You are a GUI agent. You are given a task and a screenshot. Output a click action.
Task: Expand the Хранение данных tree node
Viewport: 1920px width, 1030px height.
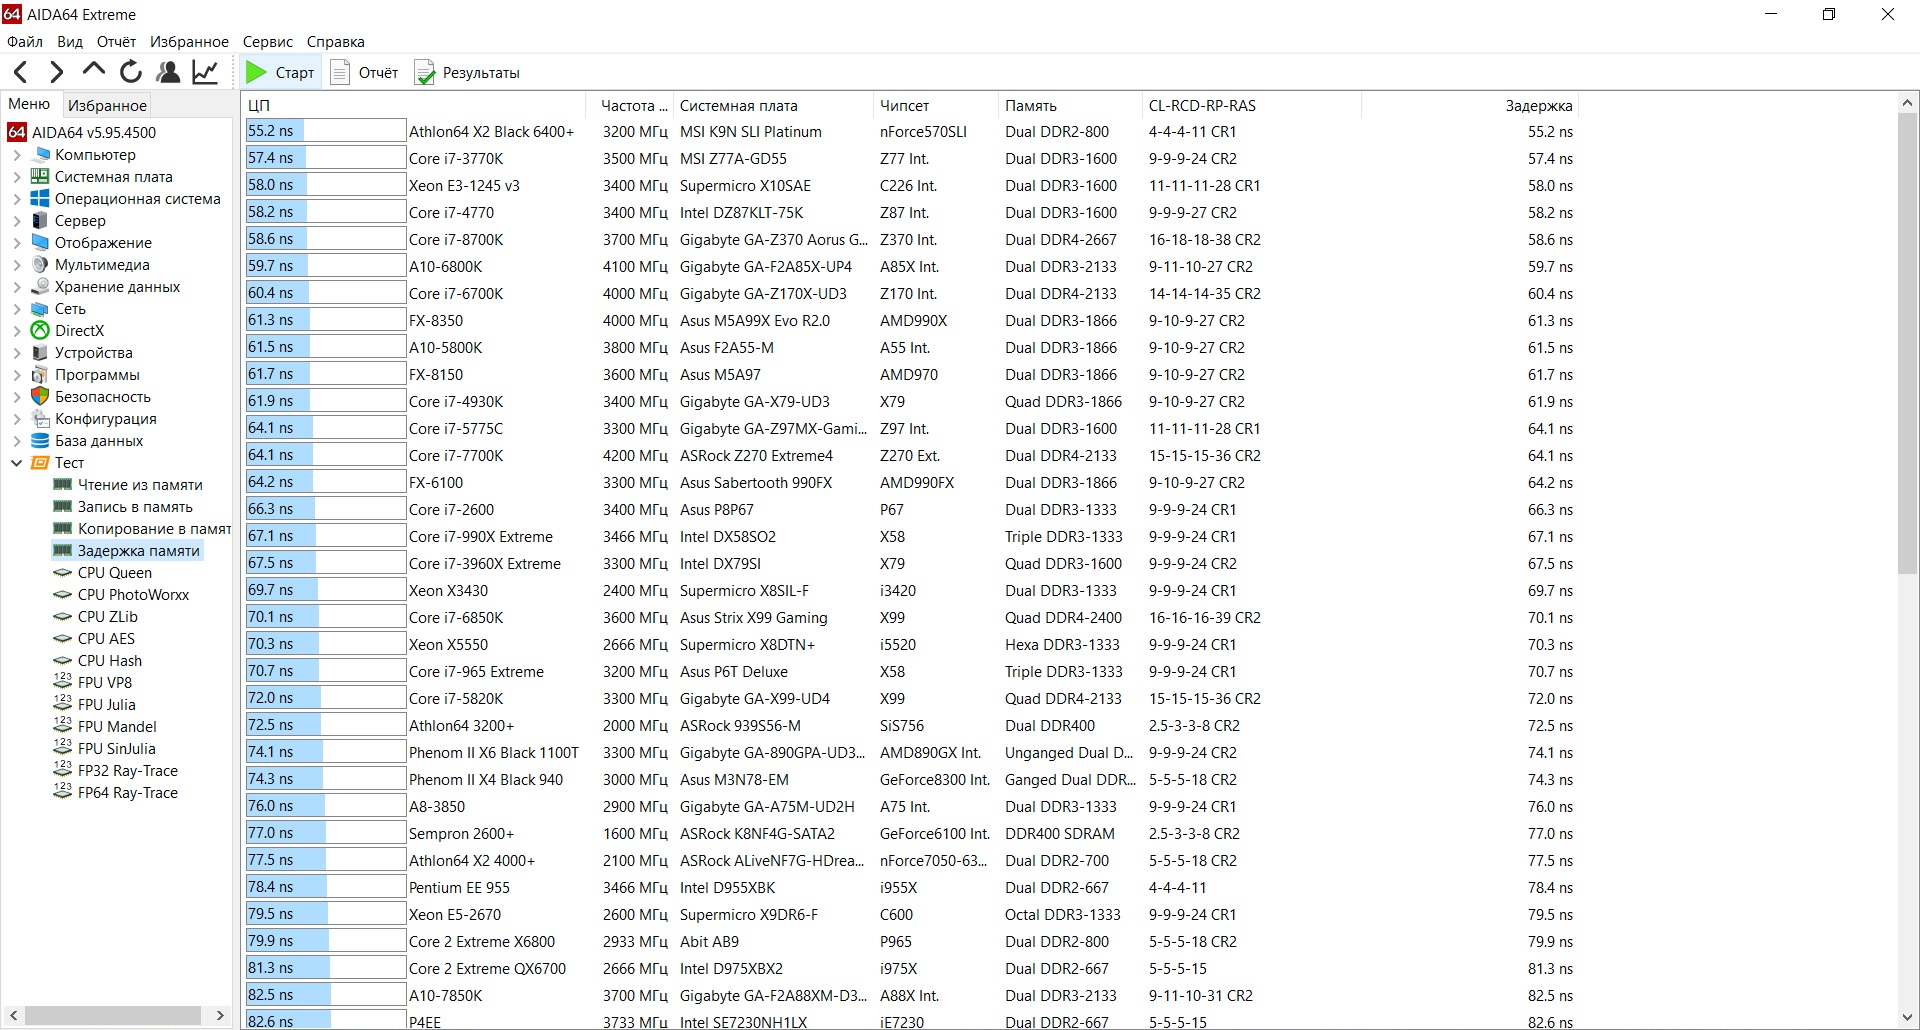click(x=16, y=287)
